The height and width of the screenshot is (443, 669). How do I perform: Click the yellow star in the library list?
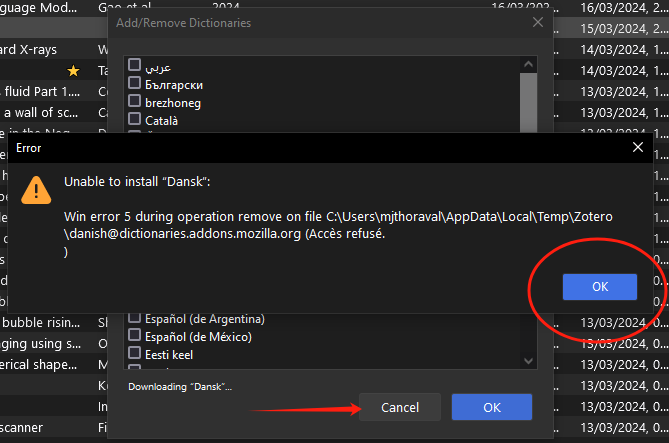click(x=73, y=71)
